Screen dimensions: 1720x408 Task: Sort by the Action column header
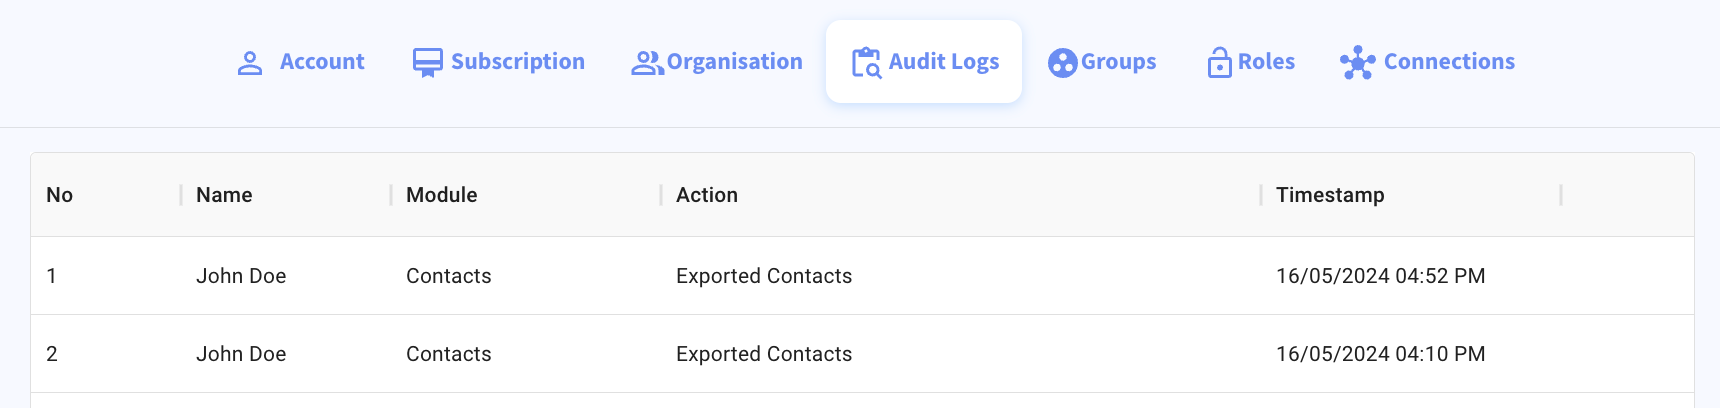(x=707, y=195)
